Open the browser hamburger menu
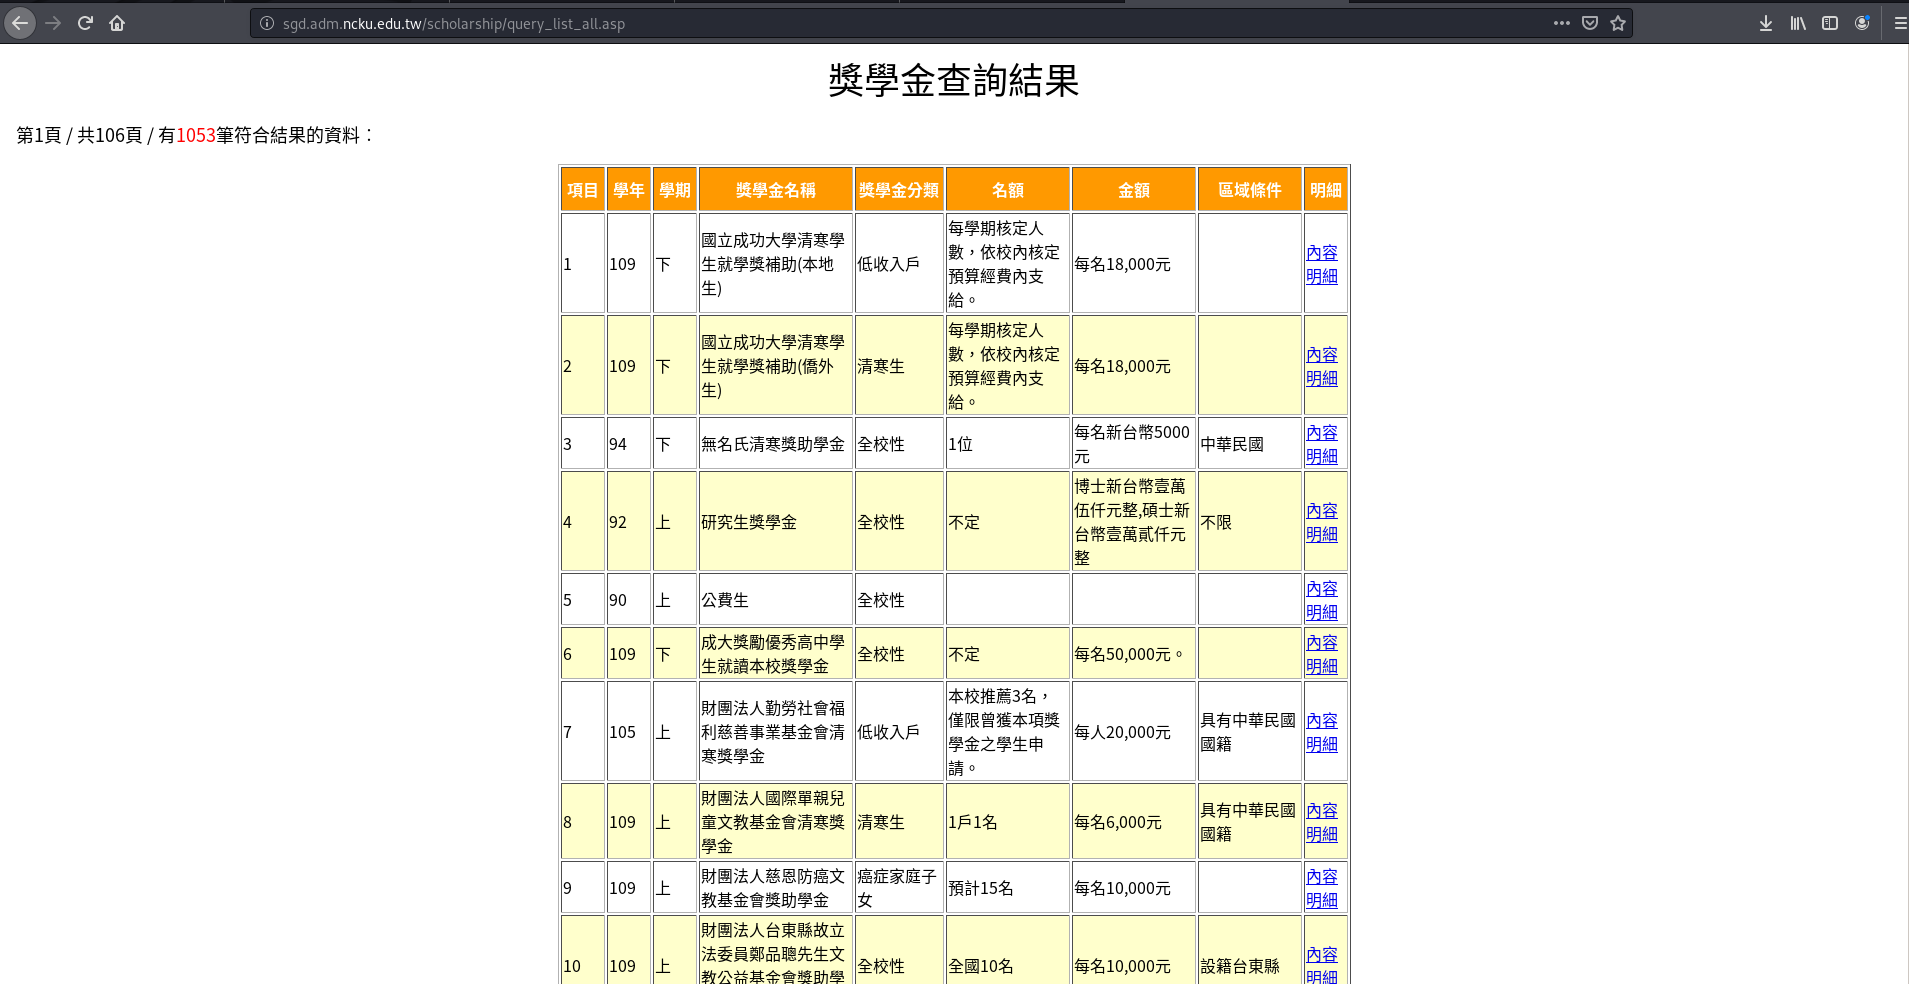This screenshot has width=1909, height=984. pyautogui.click(x=1900, y=23)
